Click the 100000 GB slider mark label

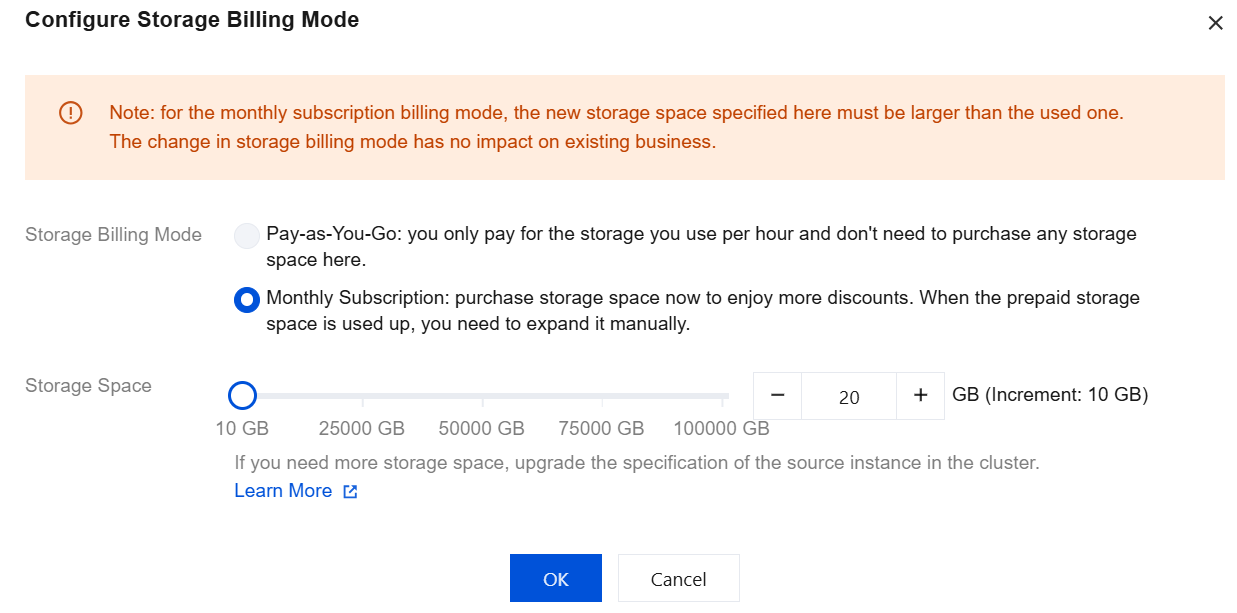coord(721,429)
